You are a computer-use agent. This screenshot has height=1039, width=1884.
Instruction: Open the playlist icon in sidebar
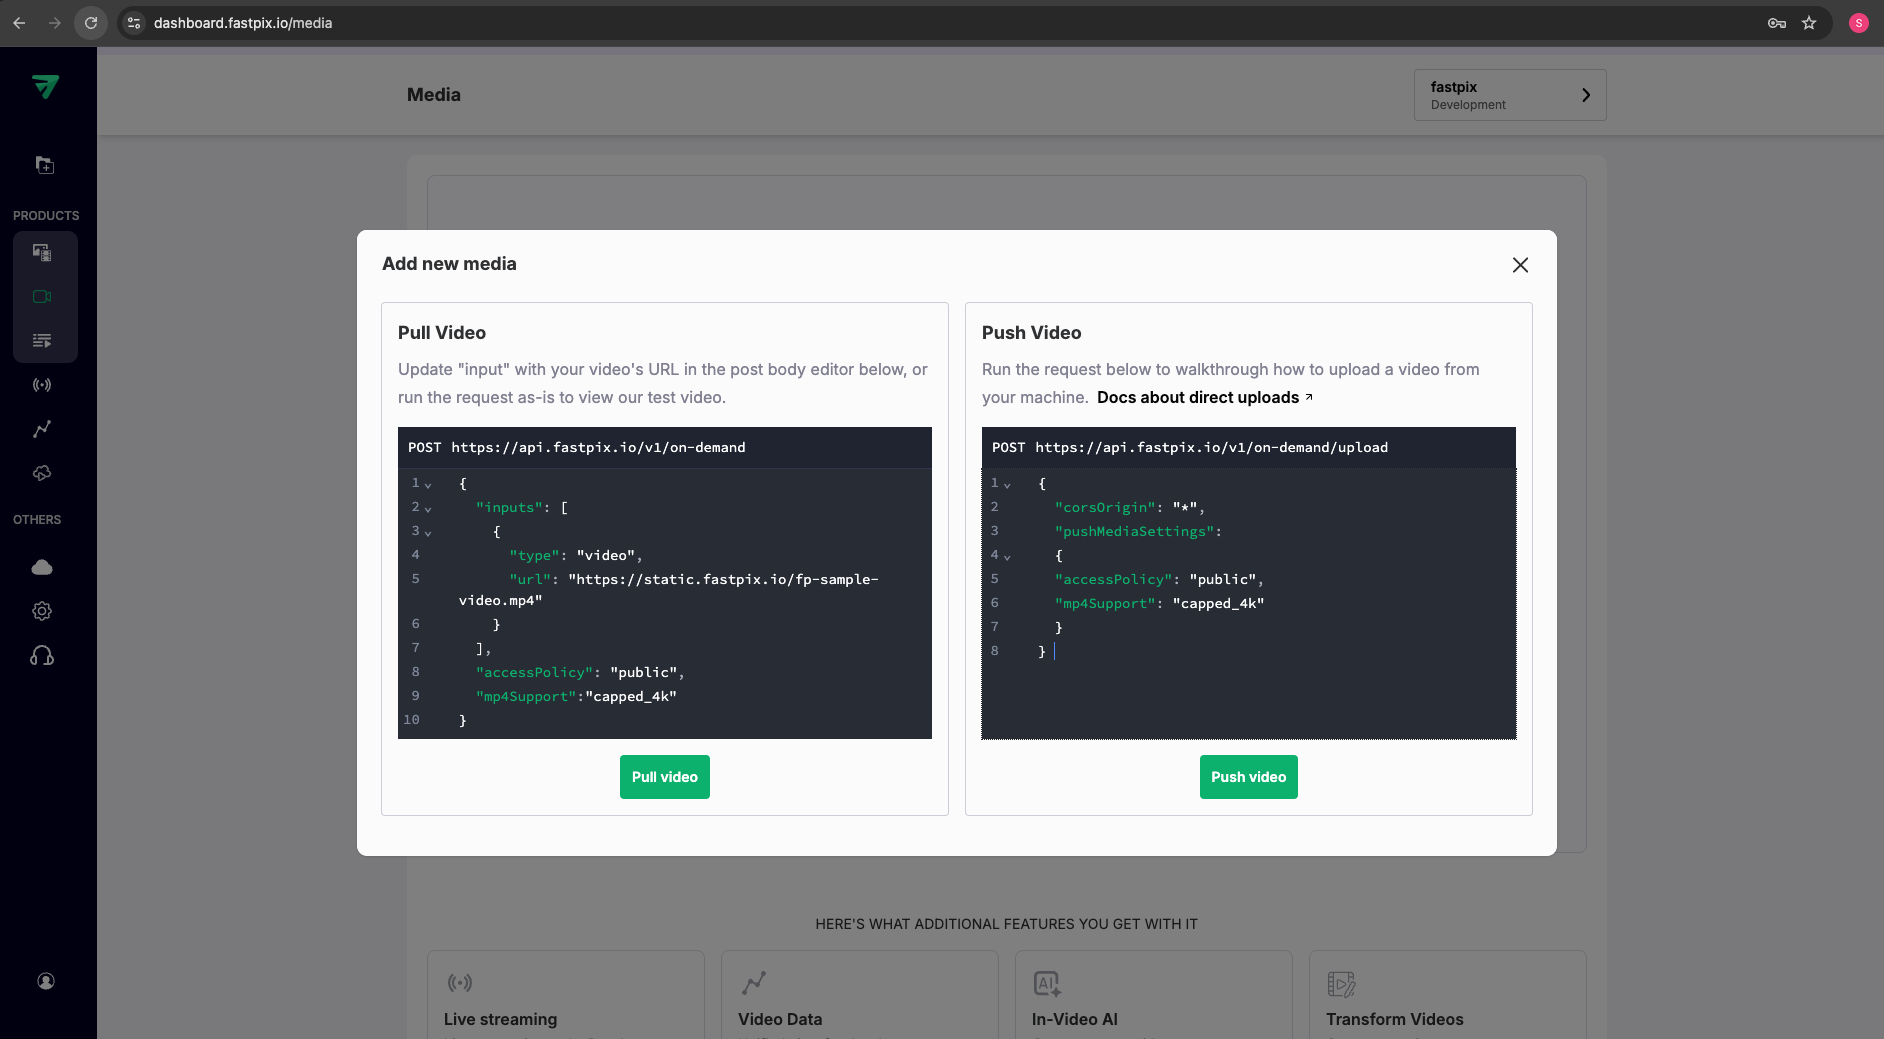(x=42, y=341)
